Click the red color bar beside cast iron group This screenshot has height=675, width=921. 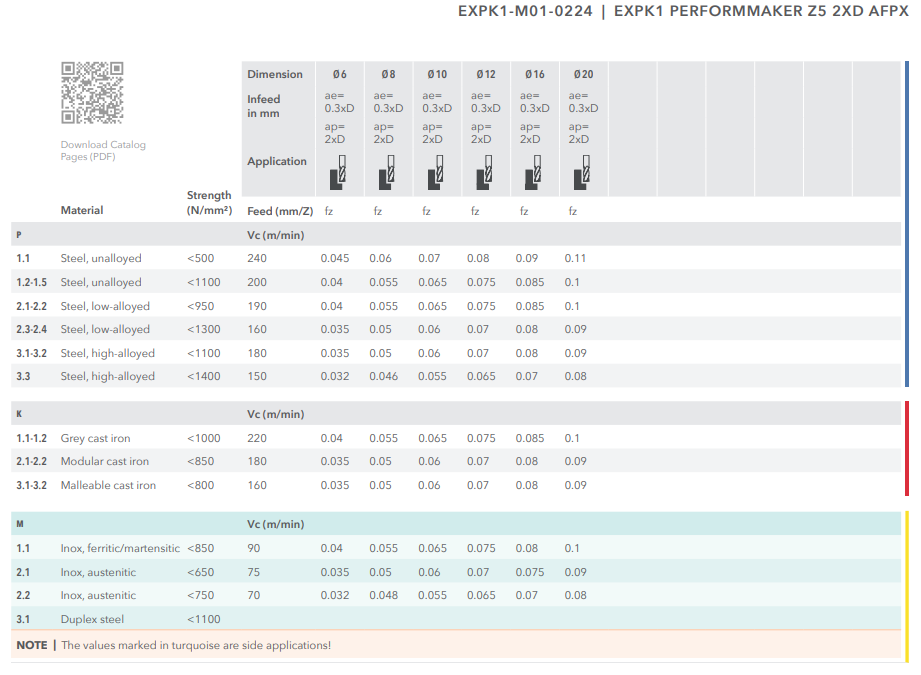click(906, 448)
